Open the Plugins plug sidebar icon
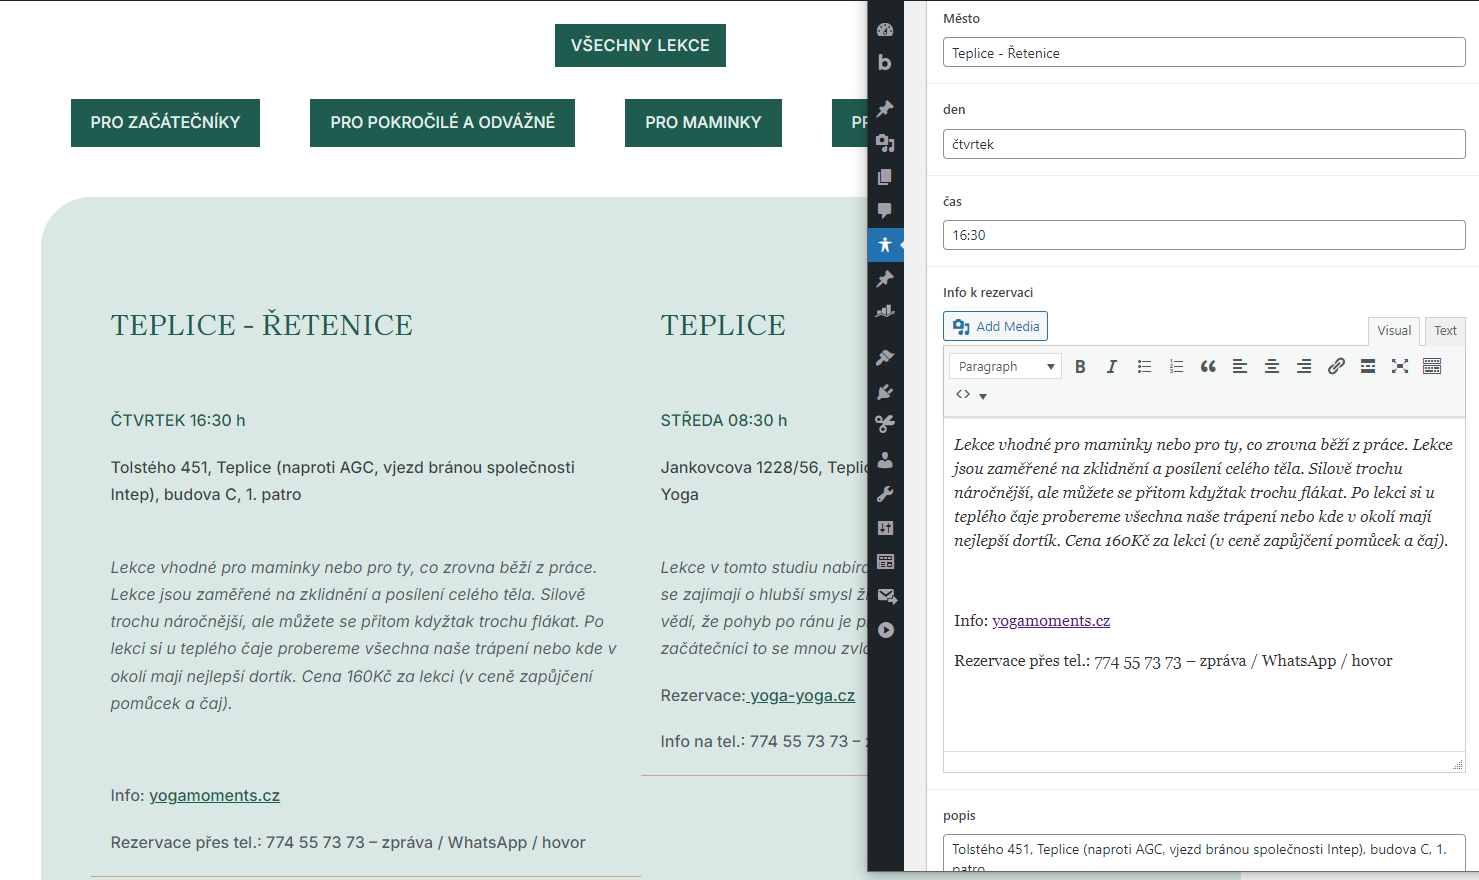The width and height of the screenshot is (1479, 880). point(885,391)
